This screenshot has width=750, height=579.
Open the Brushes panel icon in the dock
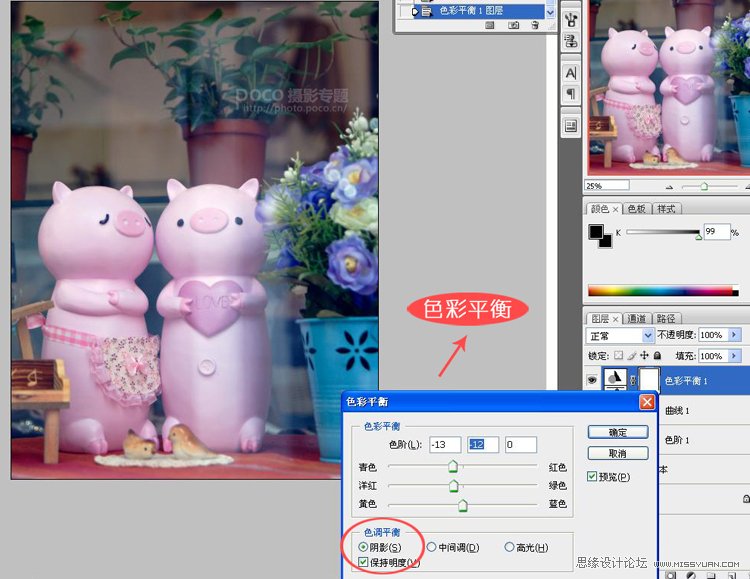click(x=571, y=20)
